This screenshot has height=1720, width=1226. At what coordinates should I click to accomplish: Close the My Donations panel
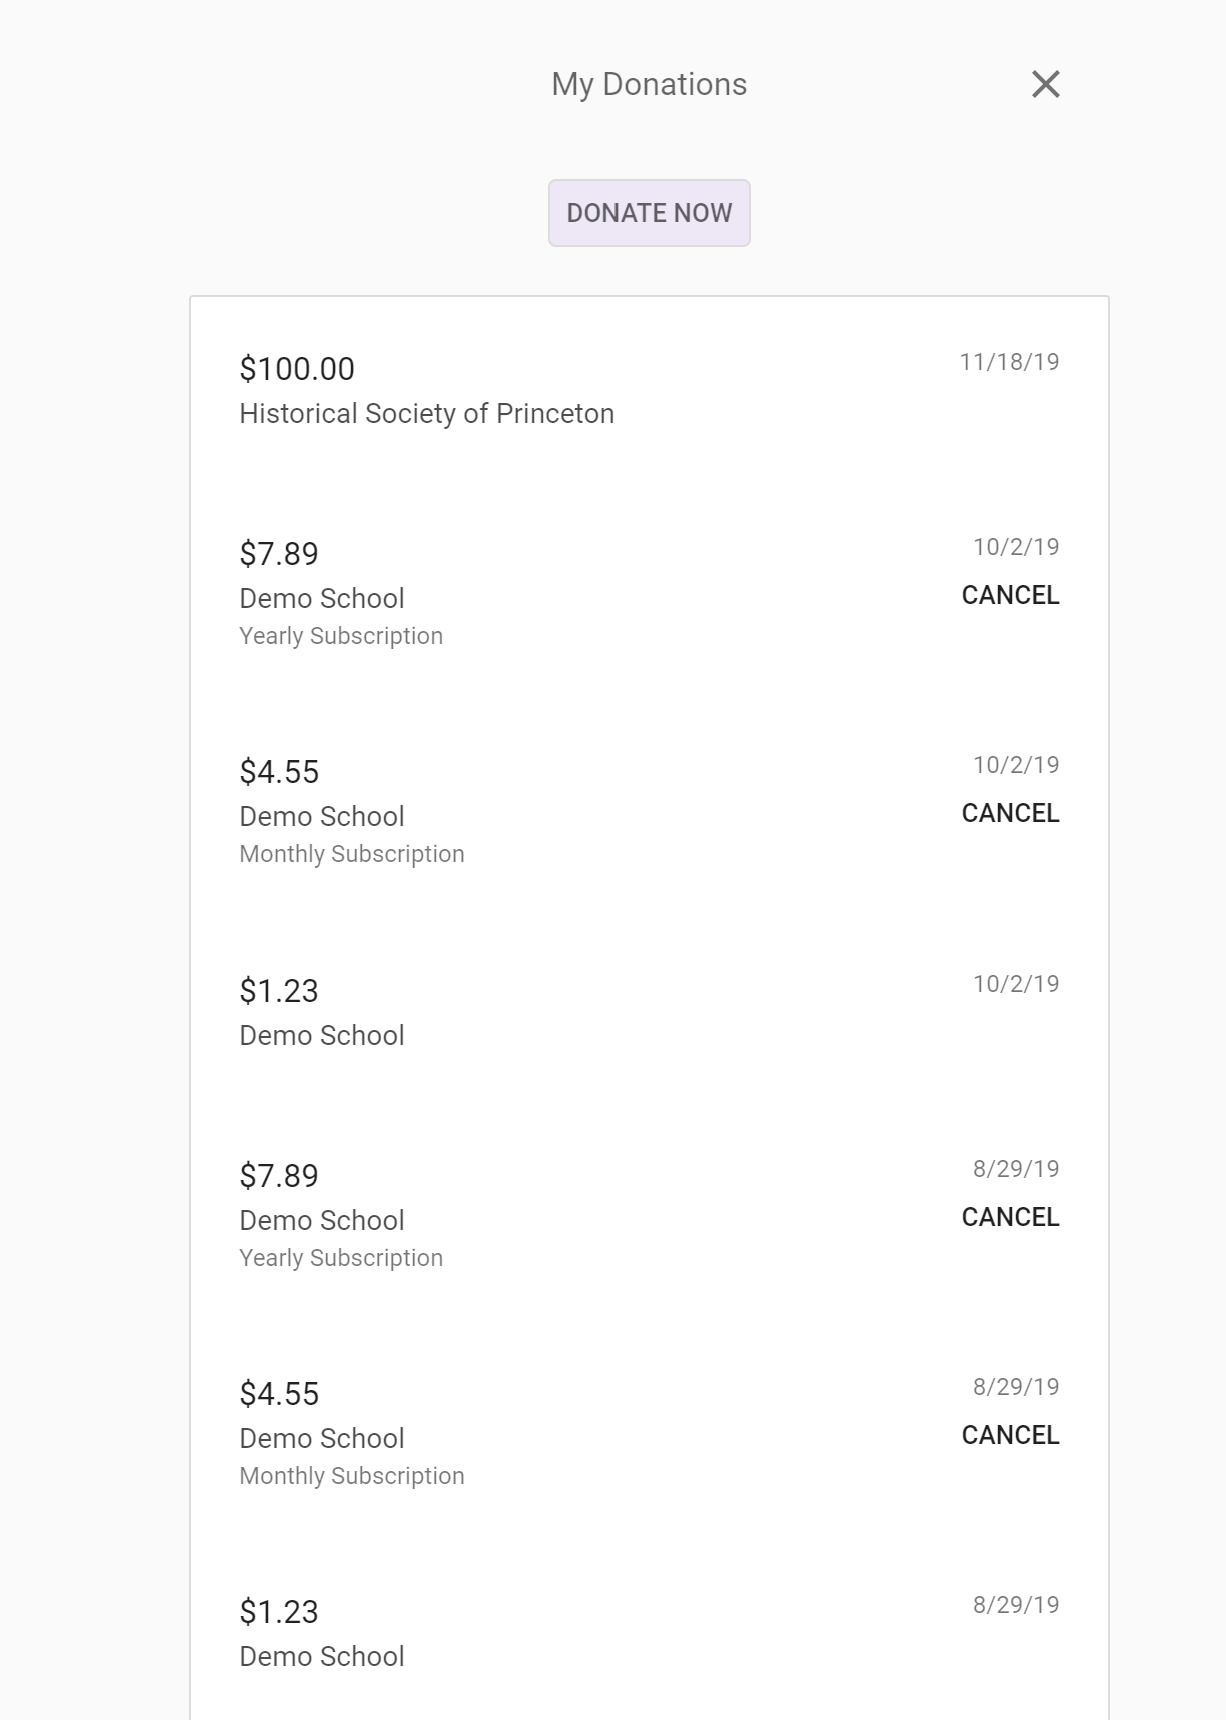coord(1045,84)
